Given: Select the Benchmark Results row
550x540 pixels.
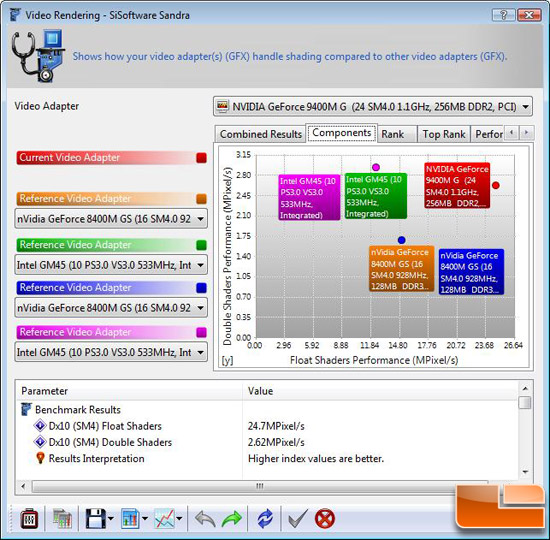Looking at the screenshot, I should tap(267, 409).
